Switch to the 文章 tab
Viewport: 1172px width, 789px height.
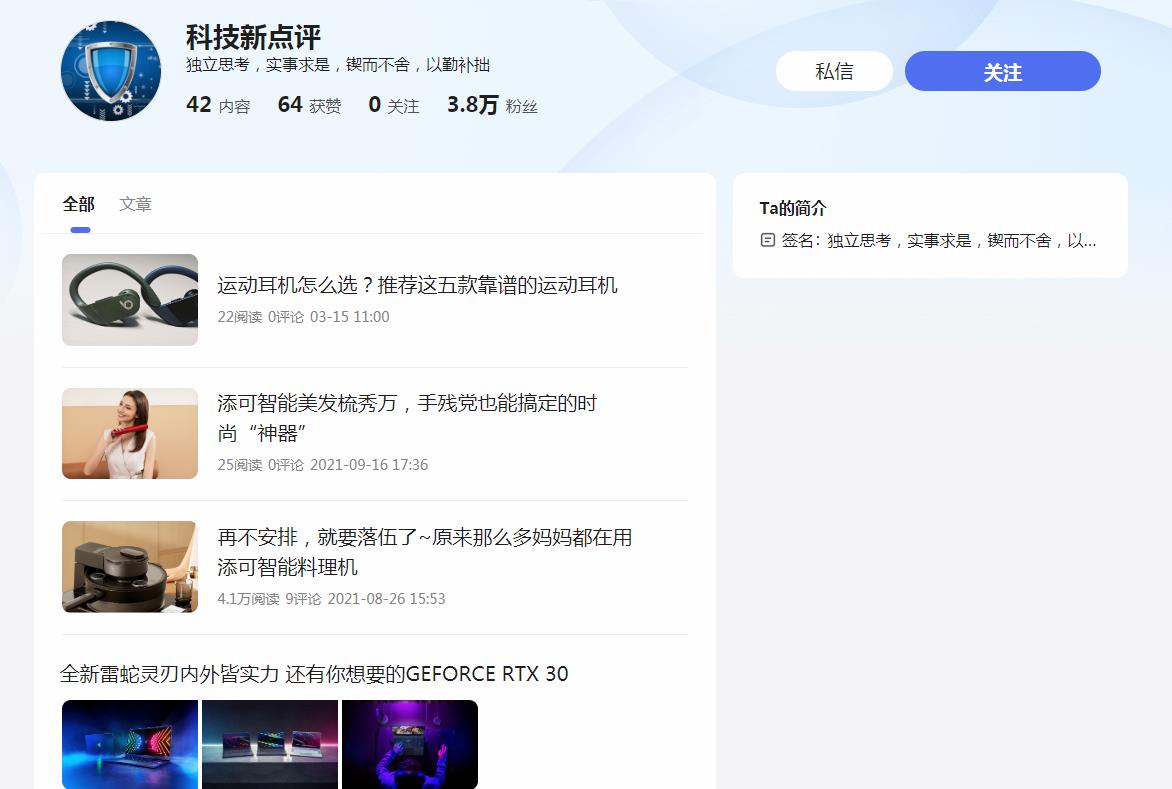(x=135, y=204)
